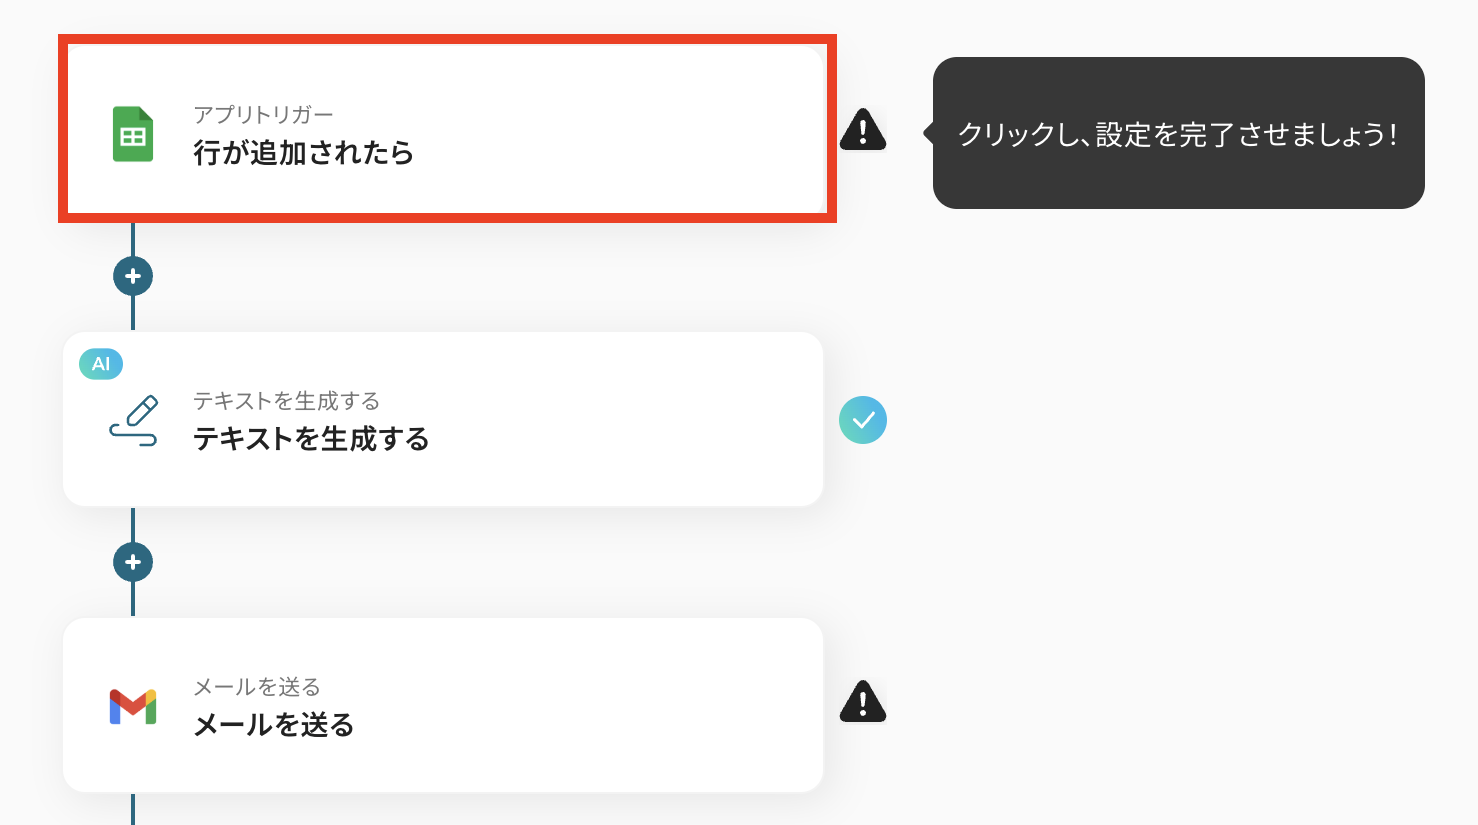Click the small メールを送る subtitle
Image resolution: width=1478 pixels, height=825 pixels.
point(256,687)
